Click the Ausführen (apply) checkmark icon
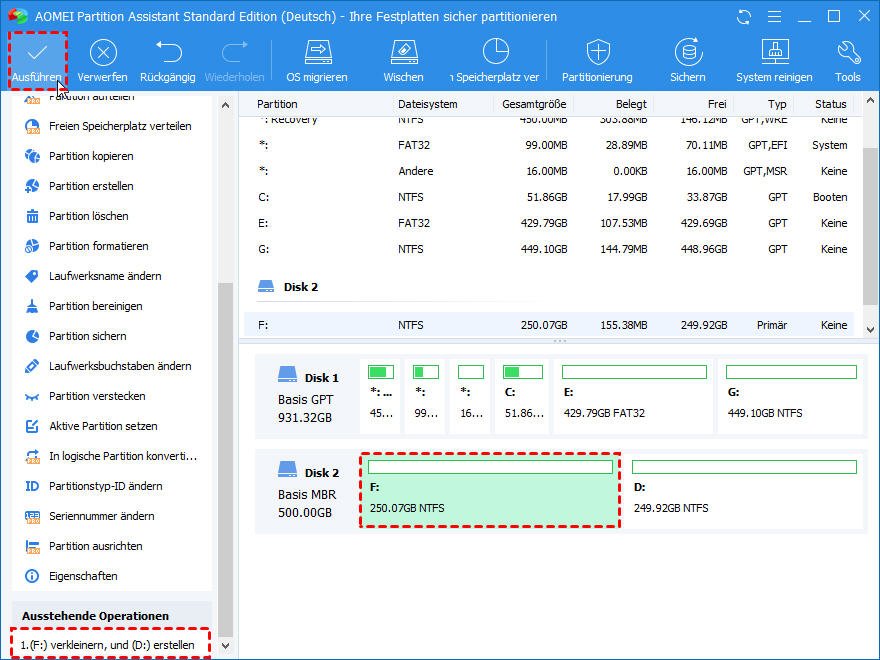880x660 pixels. pyautogui.click(x=37, y=53)
